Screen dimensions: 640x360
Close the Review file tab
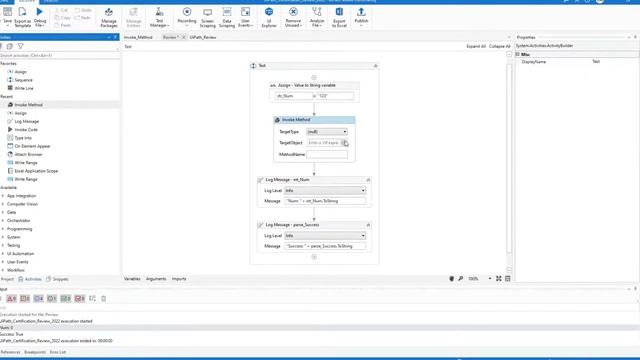pyautogui.click(x=183, y=37)
